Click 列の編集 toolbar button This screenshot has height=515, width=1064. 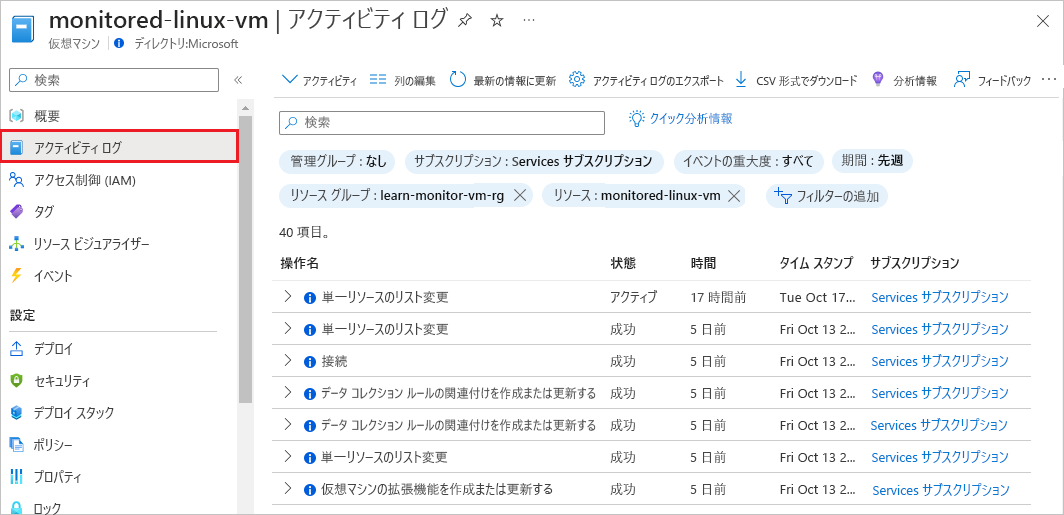pos(402,80)
